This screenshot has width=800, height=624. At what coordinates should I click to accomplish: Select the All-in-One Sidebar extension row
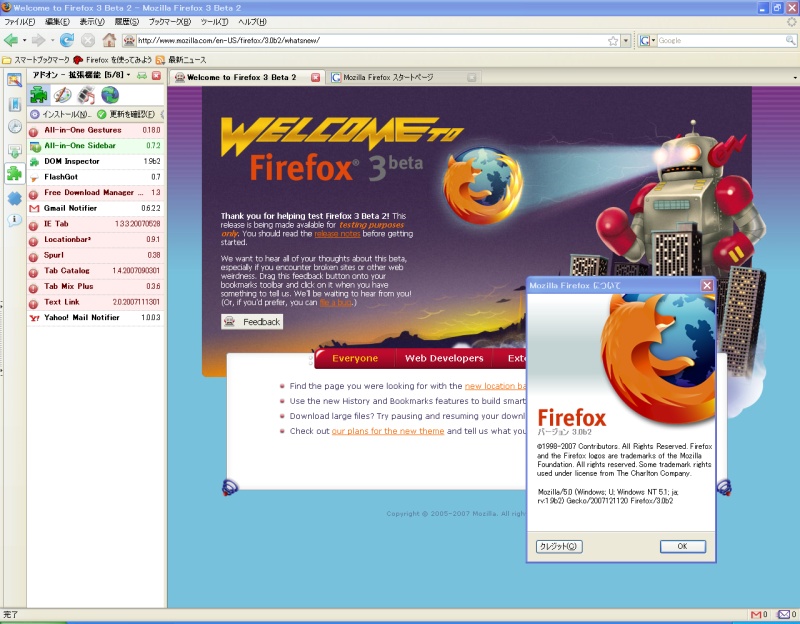(95, 146)
